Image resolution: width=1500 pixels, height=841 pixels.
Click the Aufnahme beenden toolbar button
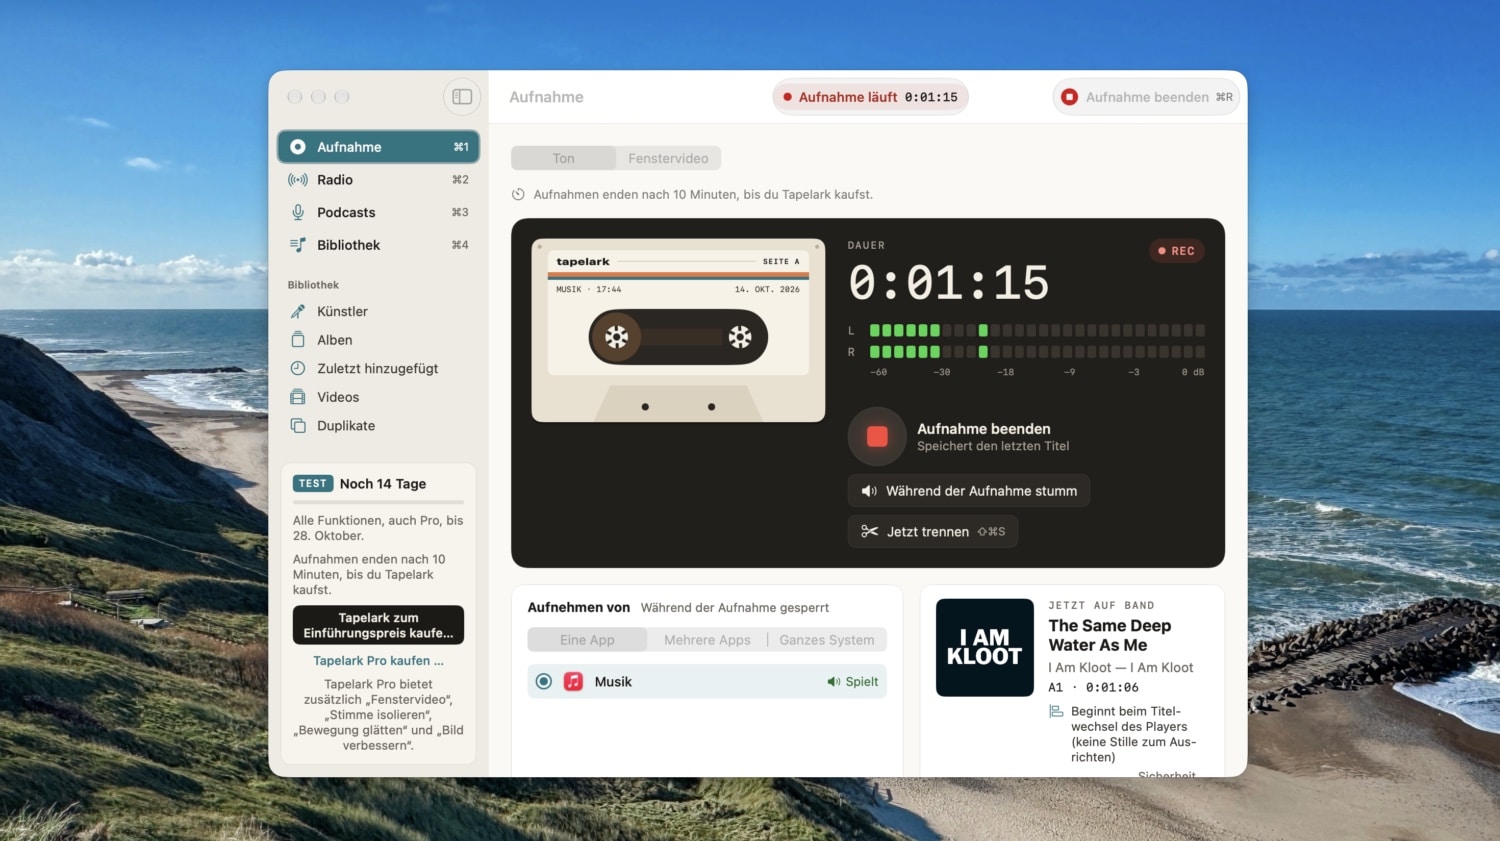point(1146,97)
